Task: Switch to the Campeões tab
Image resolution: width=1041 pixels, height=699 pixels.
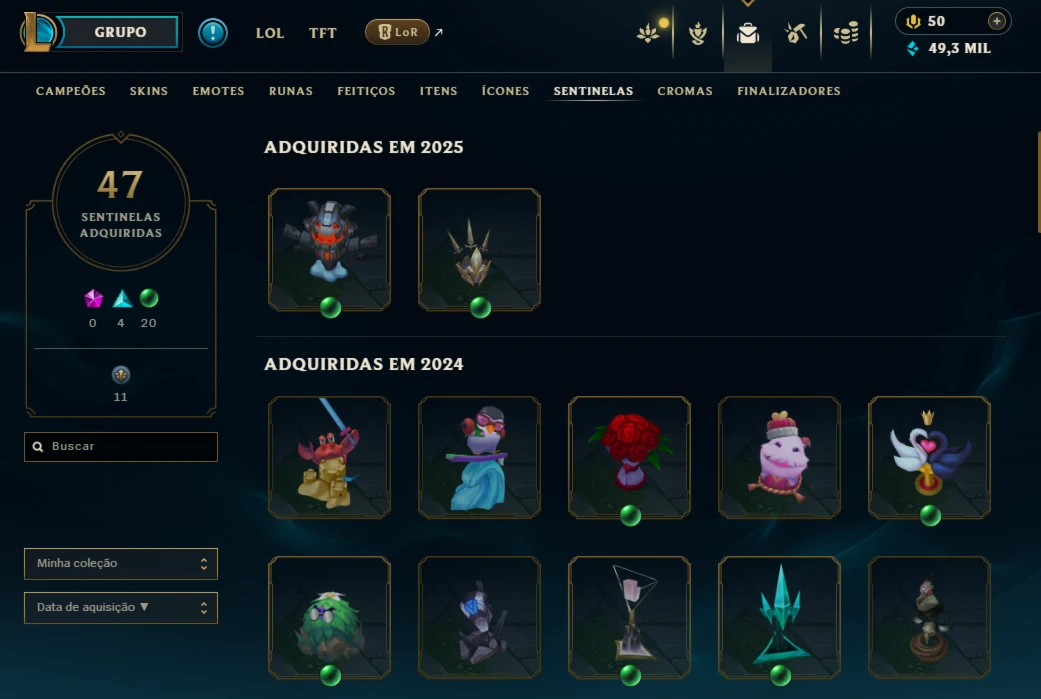Action: tap(70, 91)
